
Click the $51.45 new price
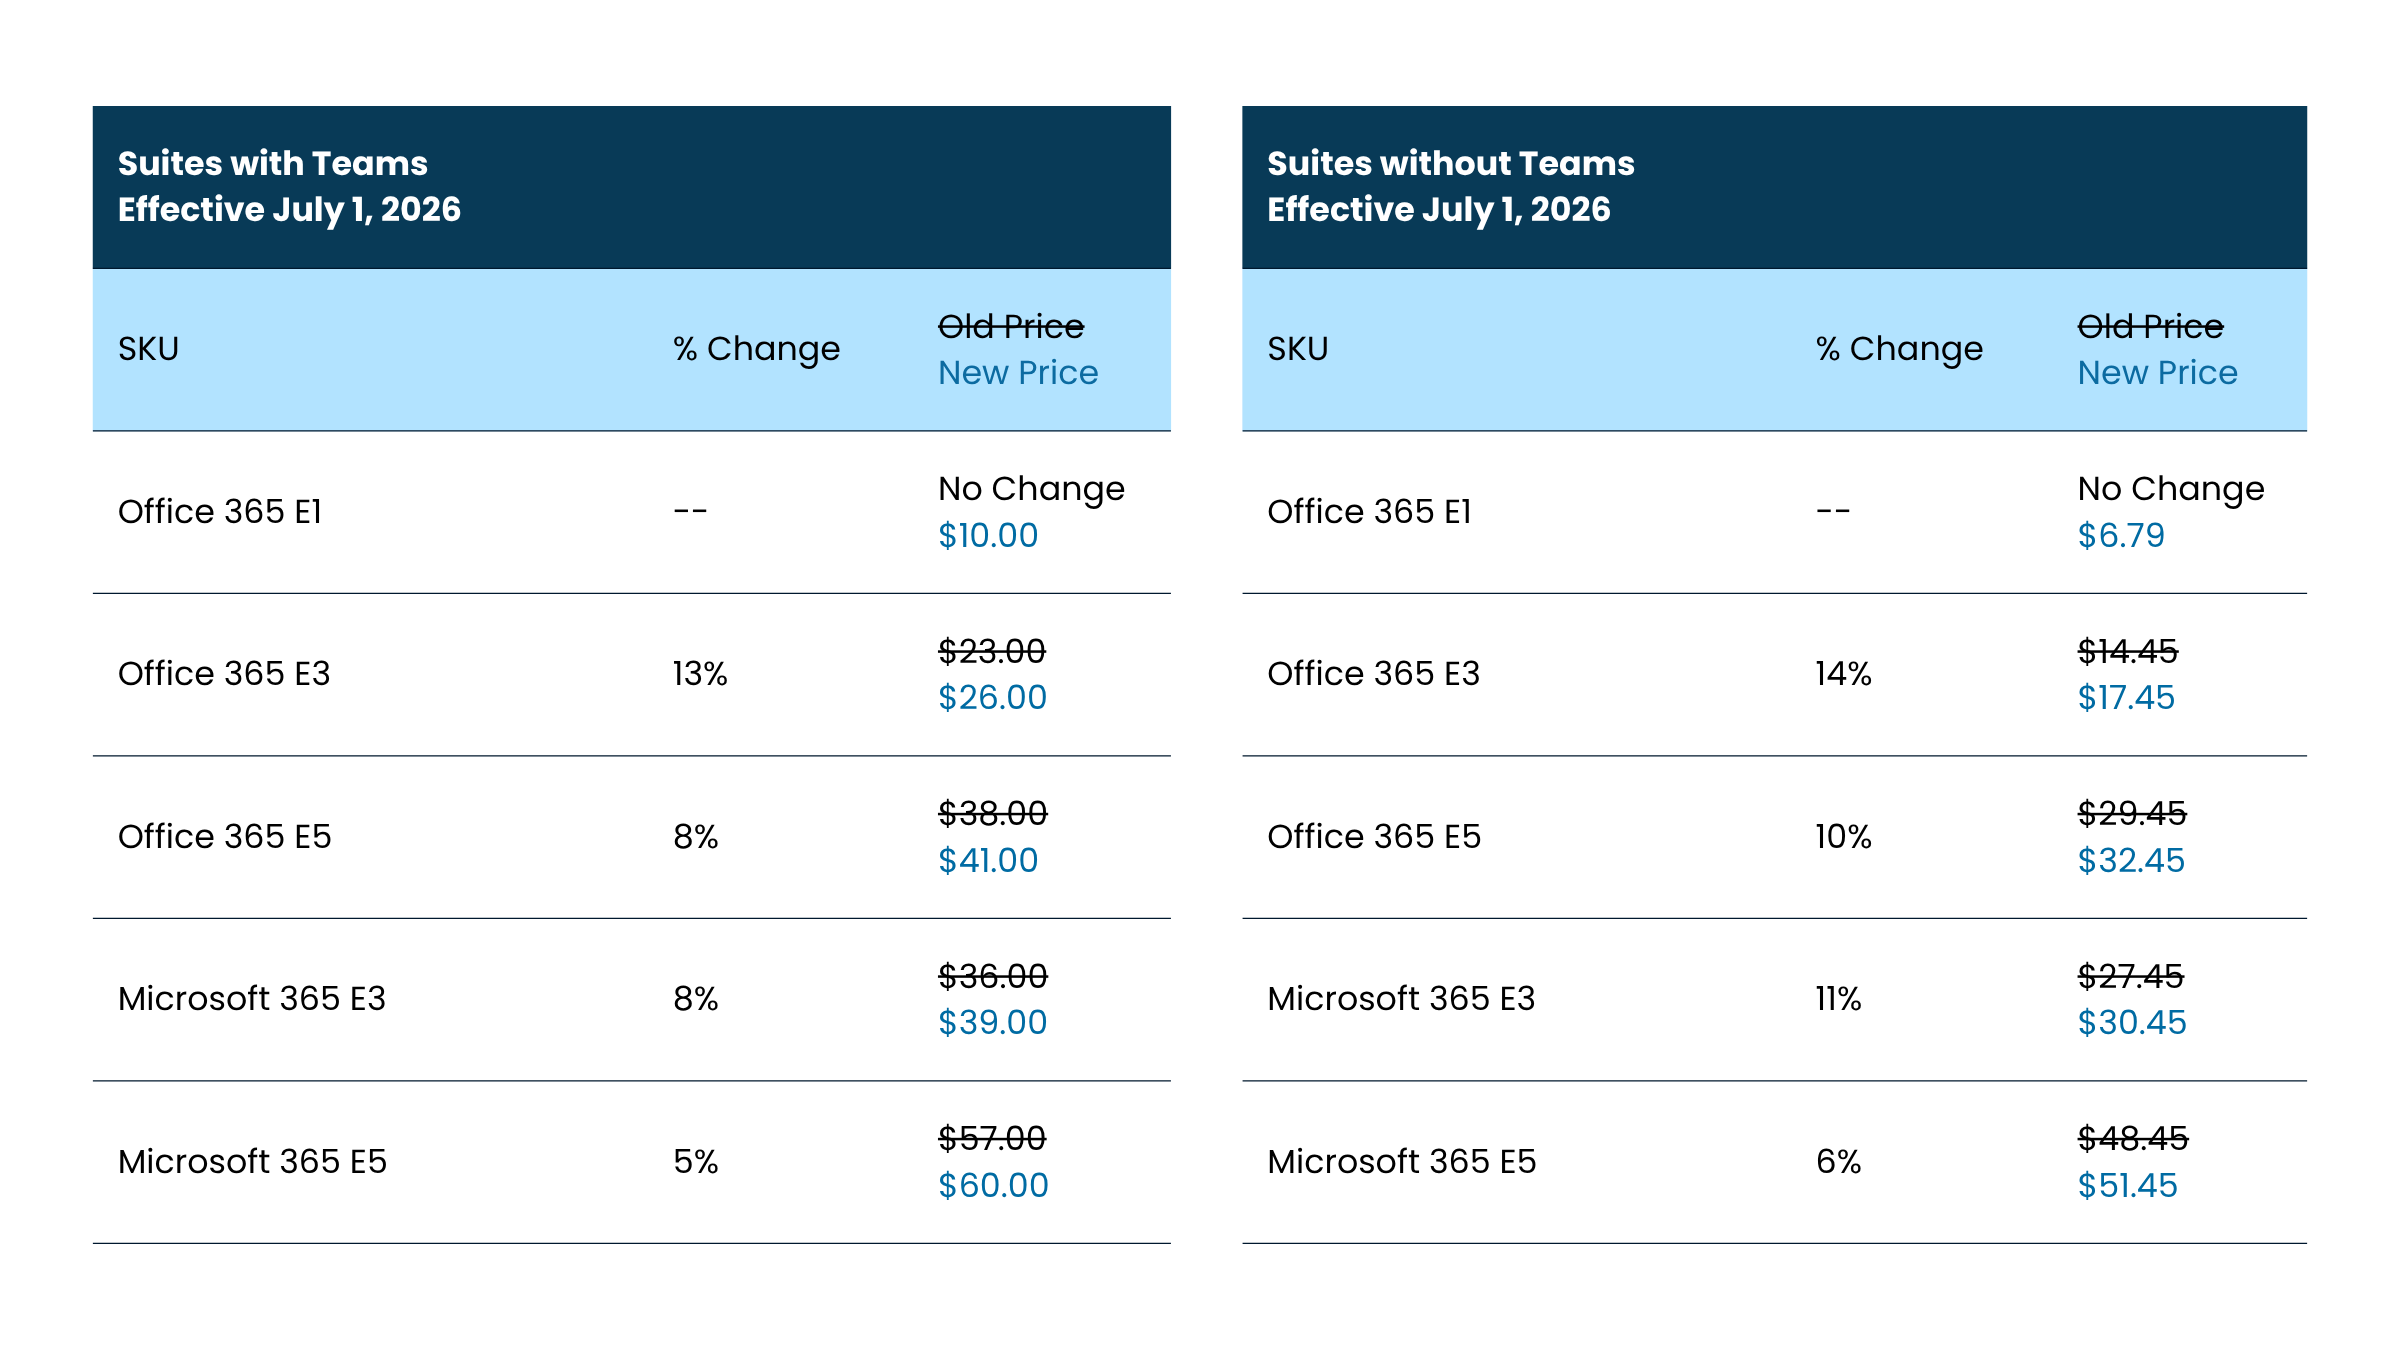2127,1186
